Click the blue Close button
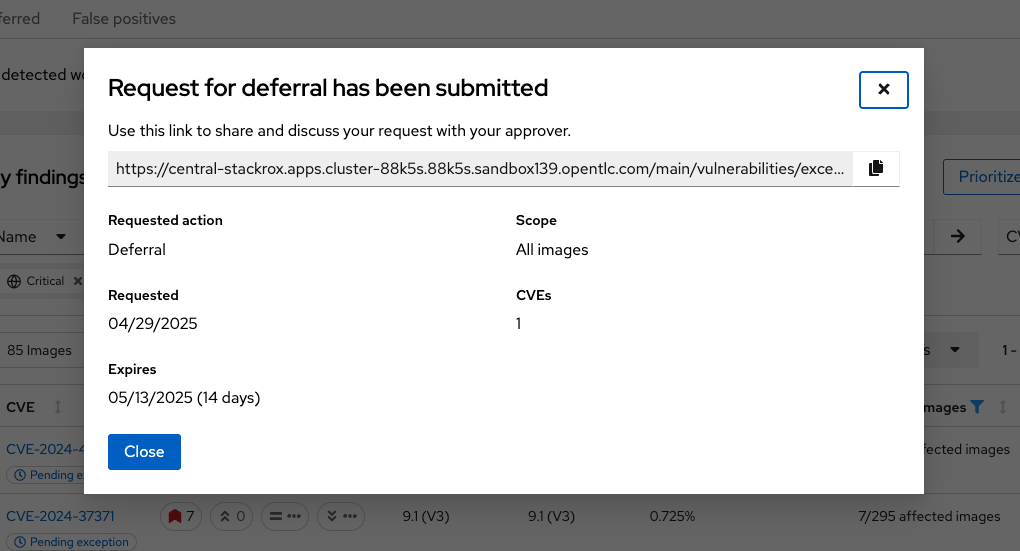Image resolution: width=1020 pixels, height=551 pixels. point(144,451)
